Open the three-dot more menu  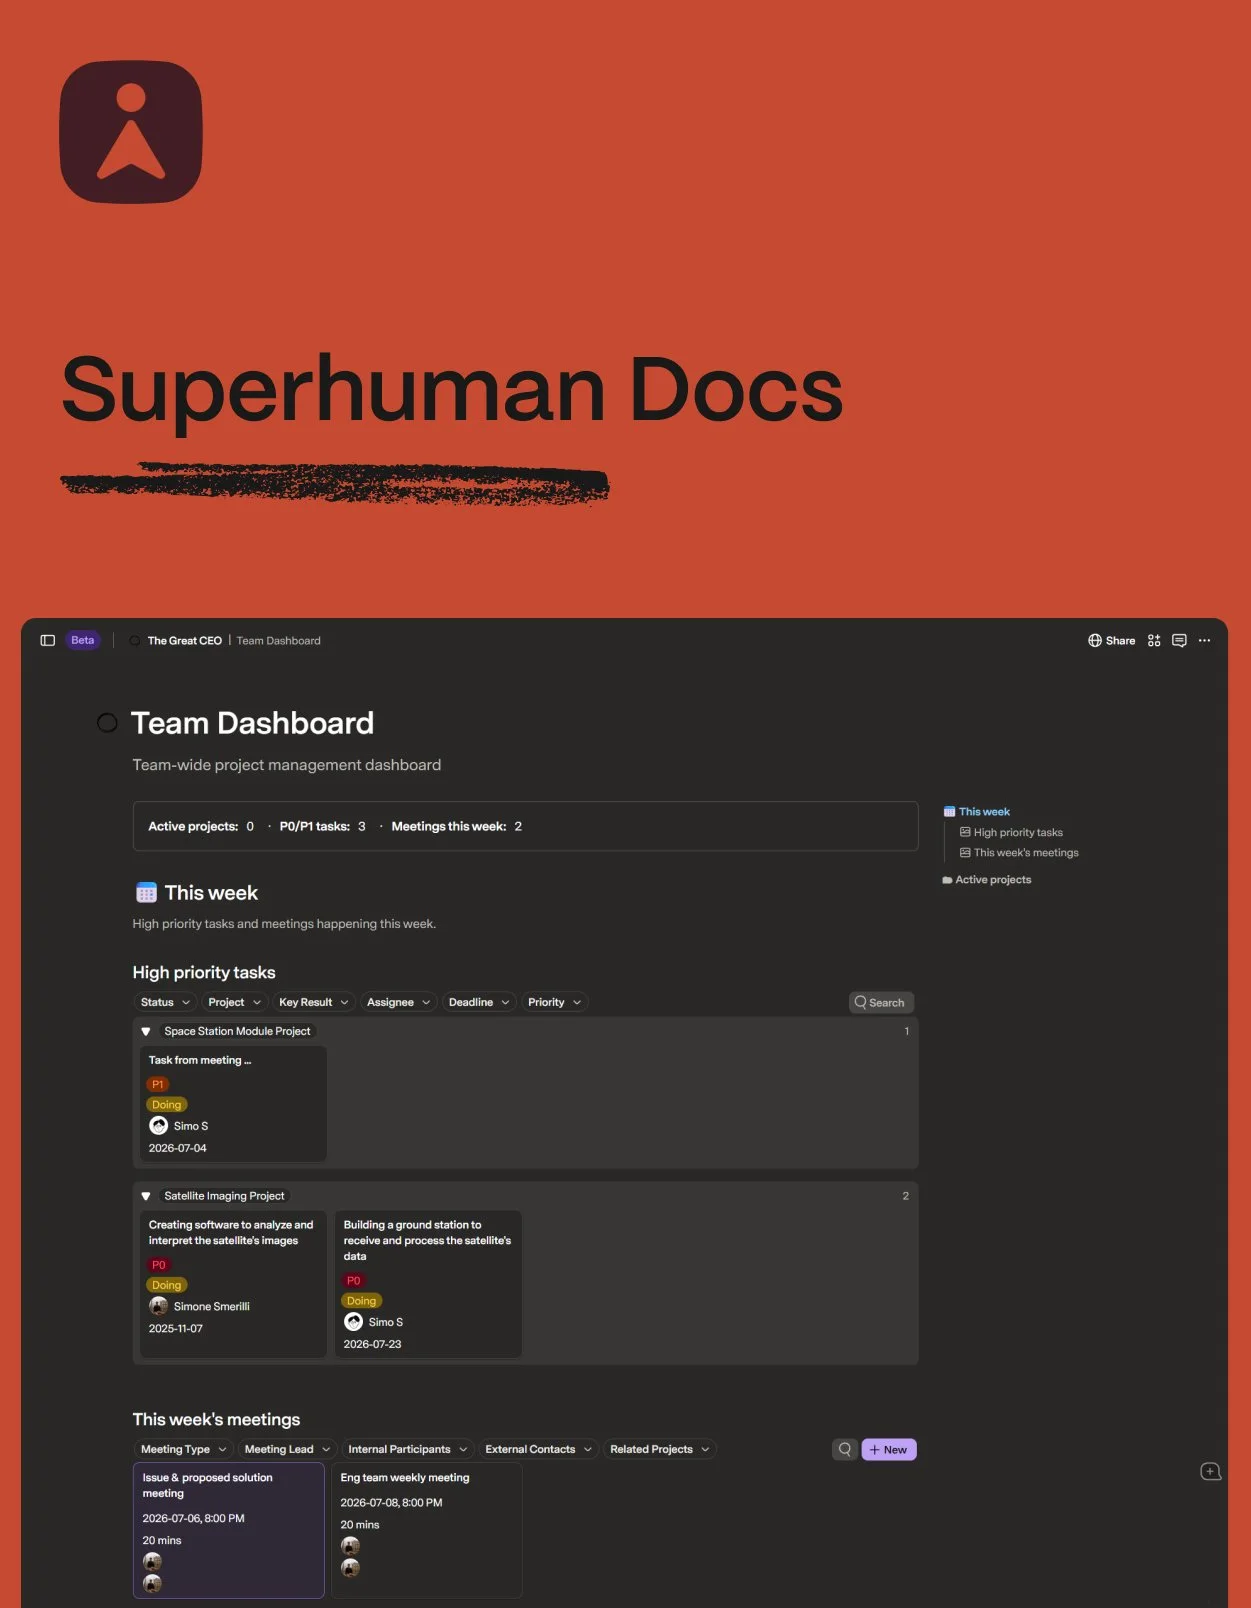[x=1204, y=641]
